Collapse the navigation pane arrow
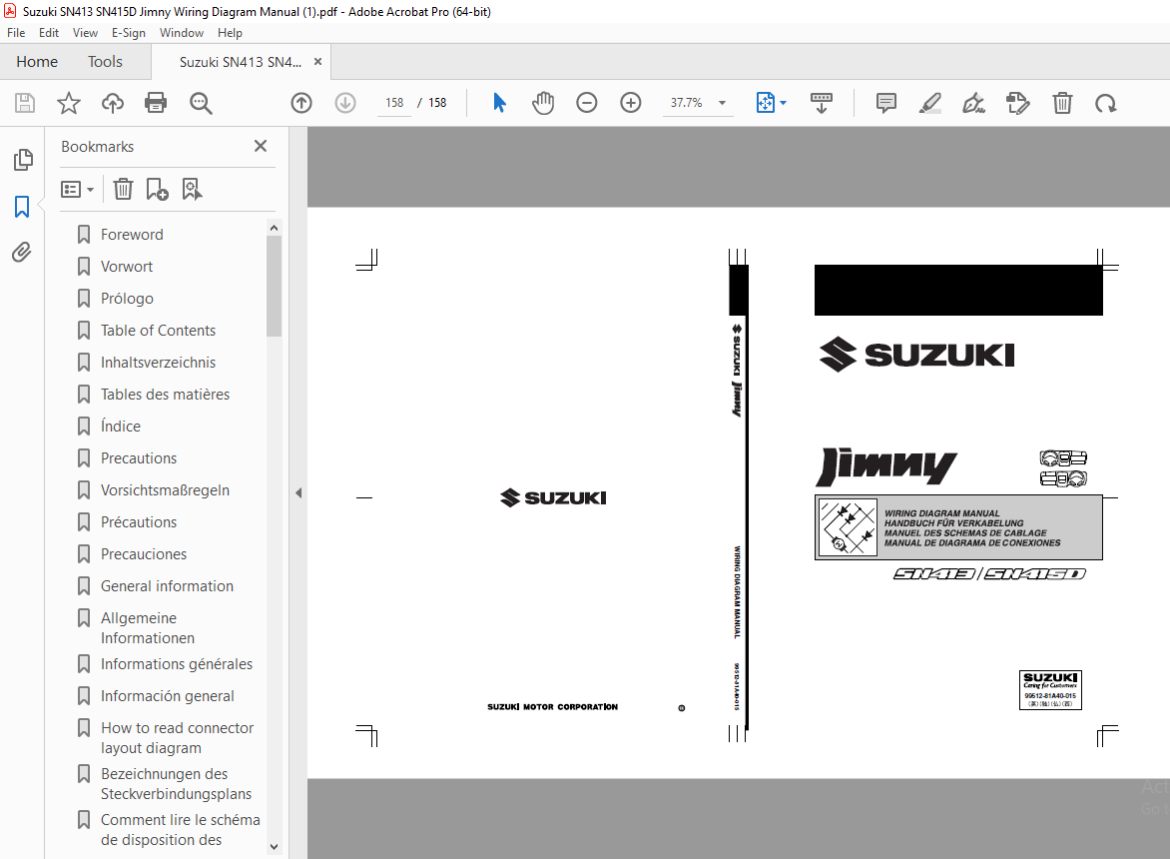The width and height of the screenshot is (1170, 859). [298, 493]
